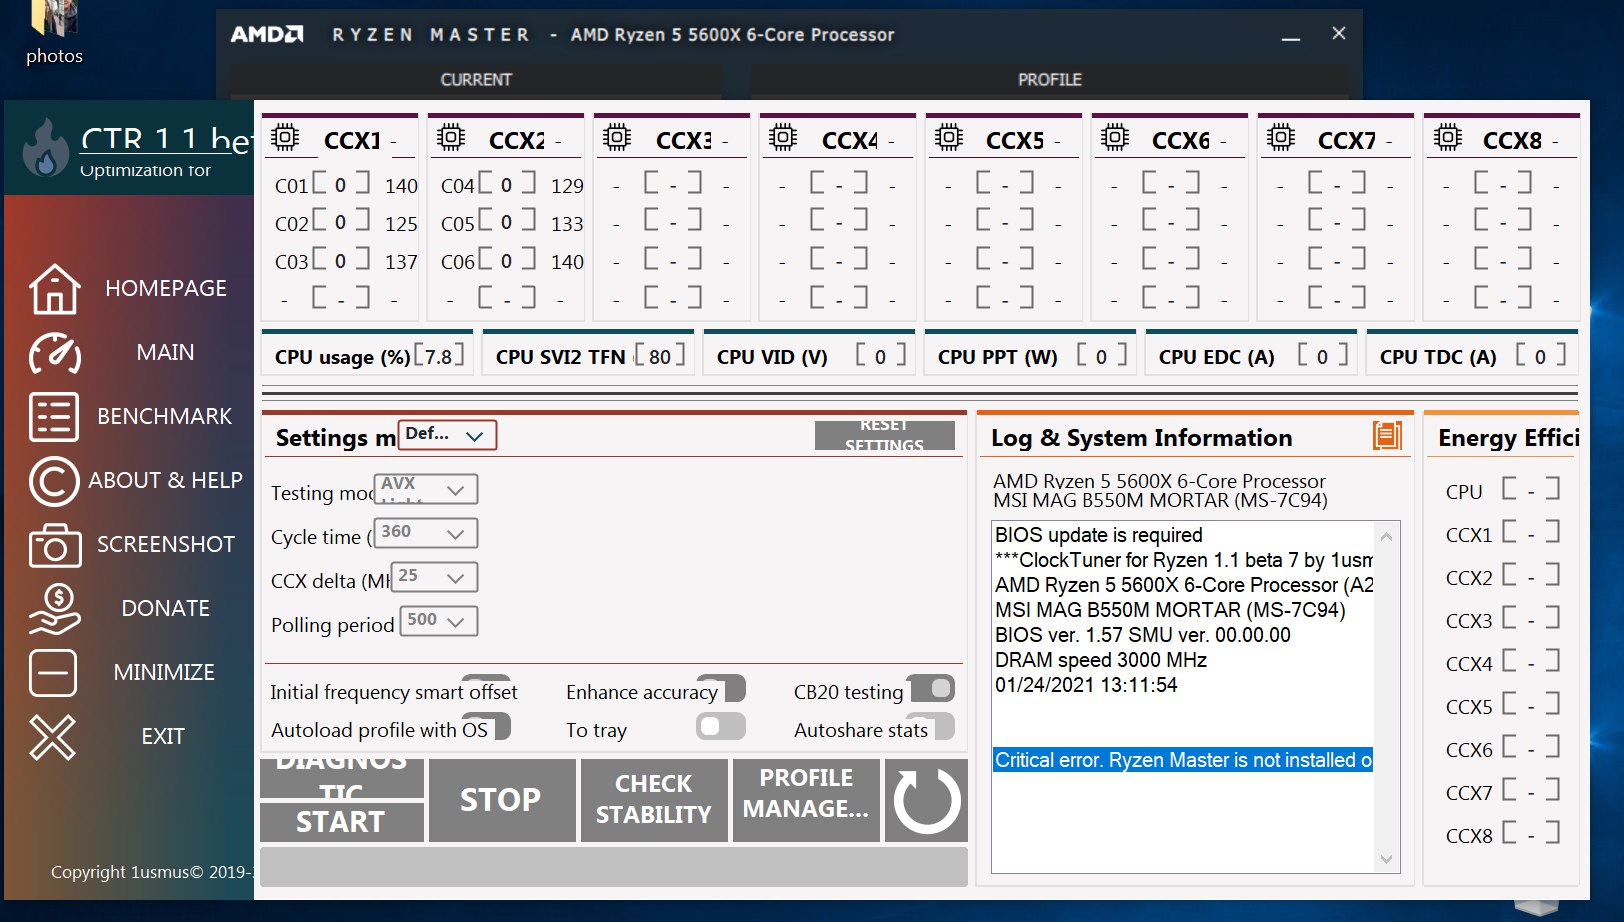Open the Homepage house icon
The image size is (1624, 922).
54,289
